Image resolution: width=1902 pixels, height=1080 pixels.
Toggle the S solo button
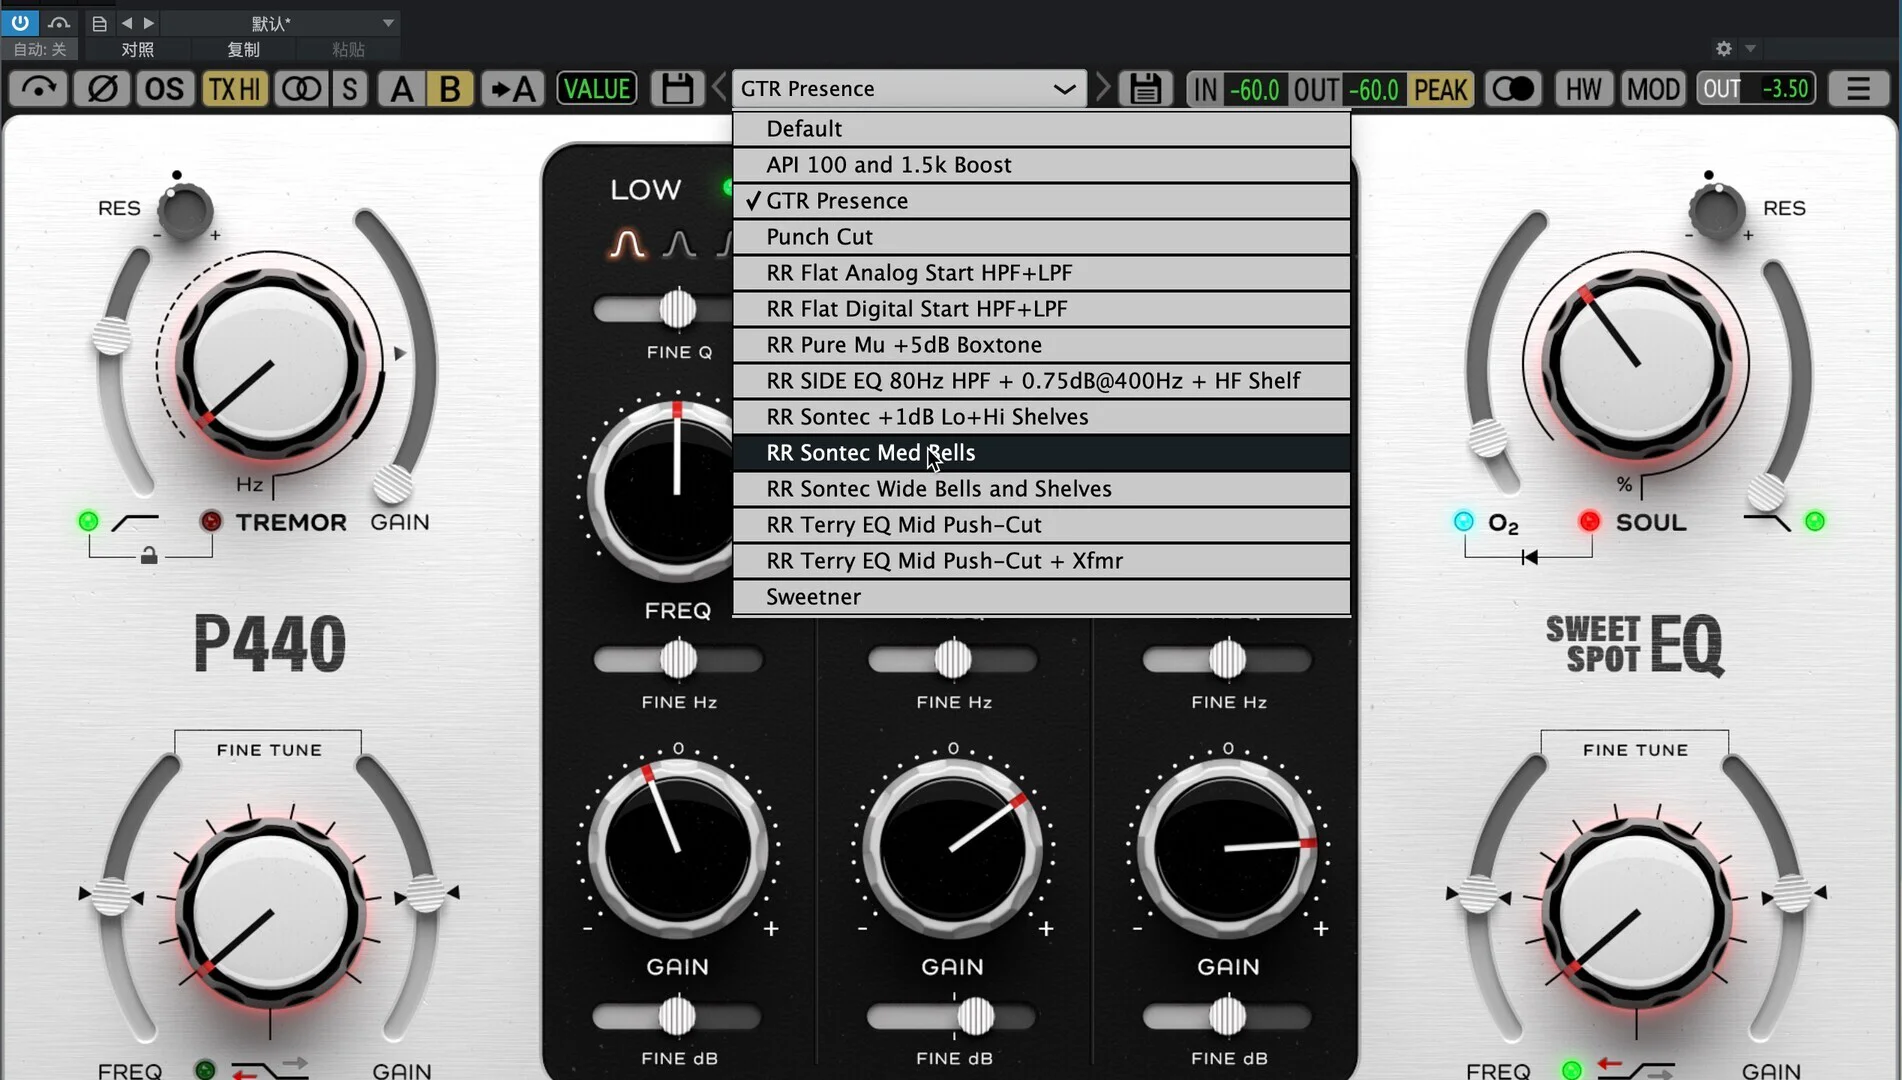click(349, 89)
